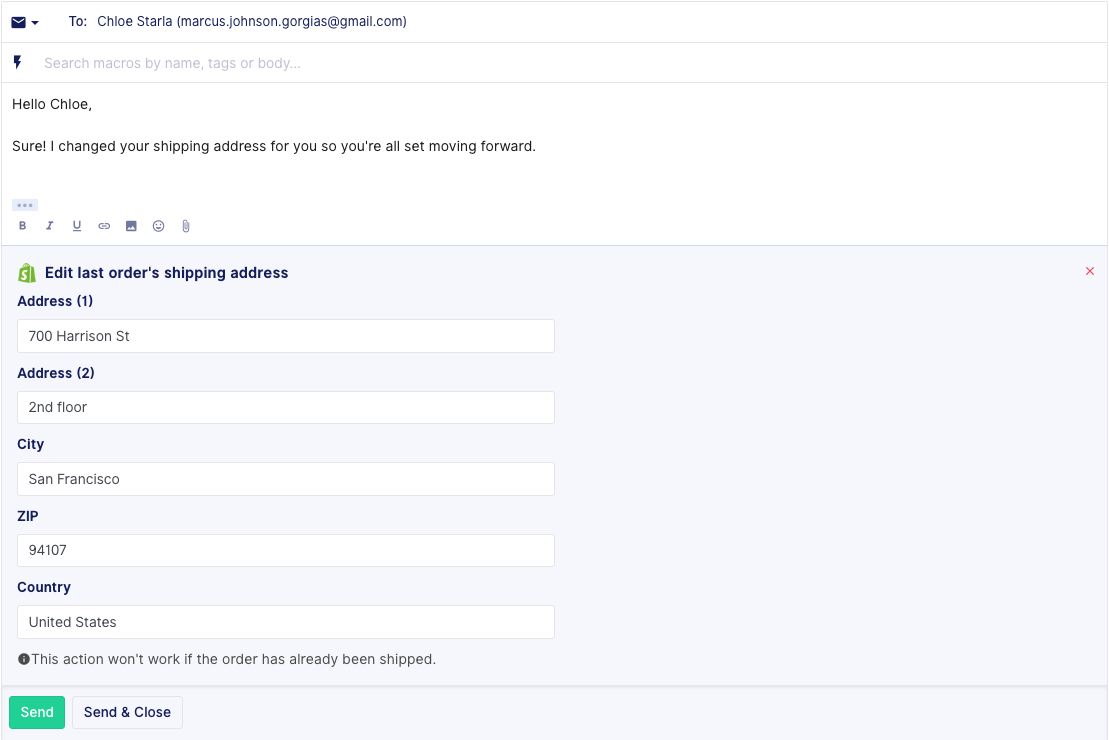Click the City input field

point(286,479)
